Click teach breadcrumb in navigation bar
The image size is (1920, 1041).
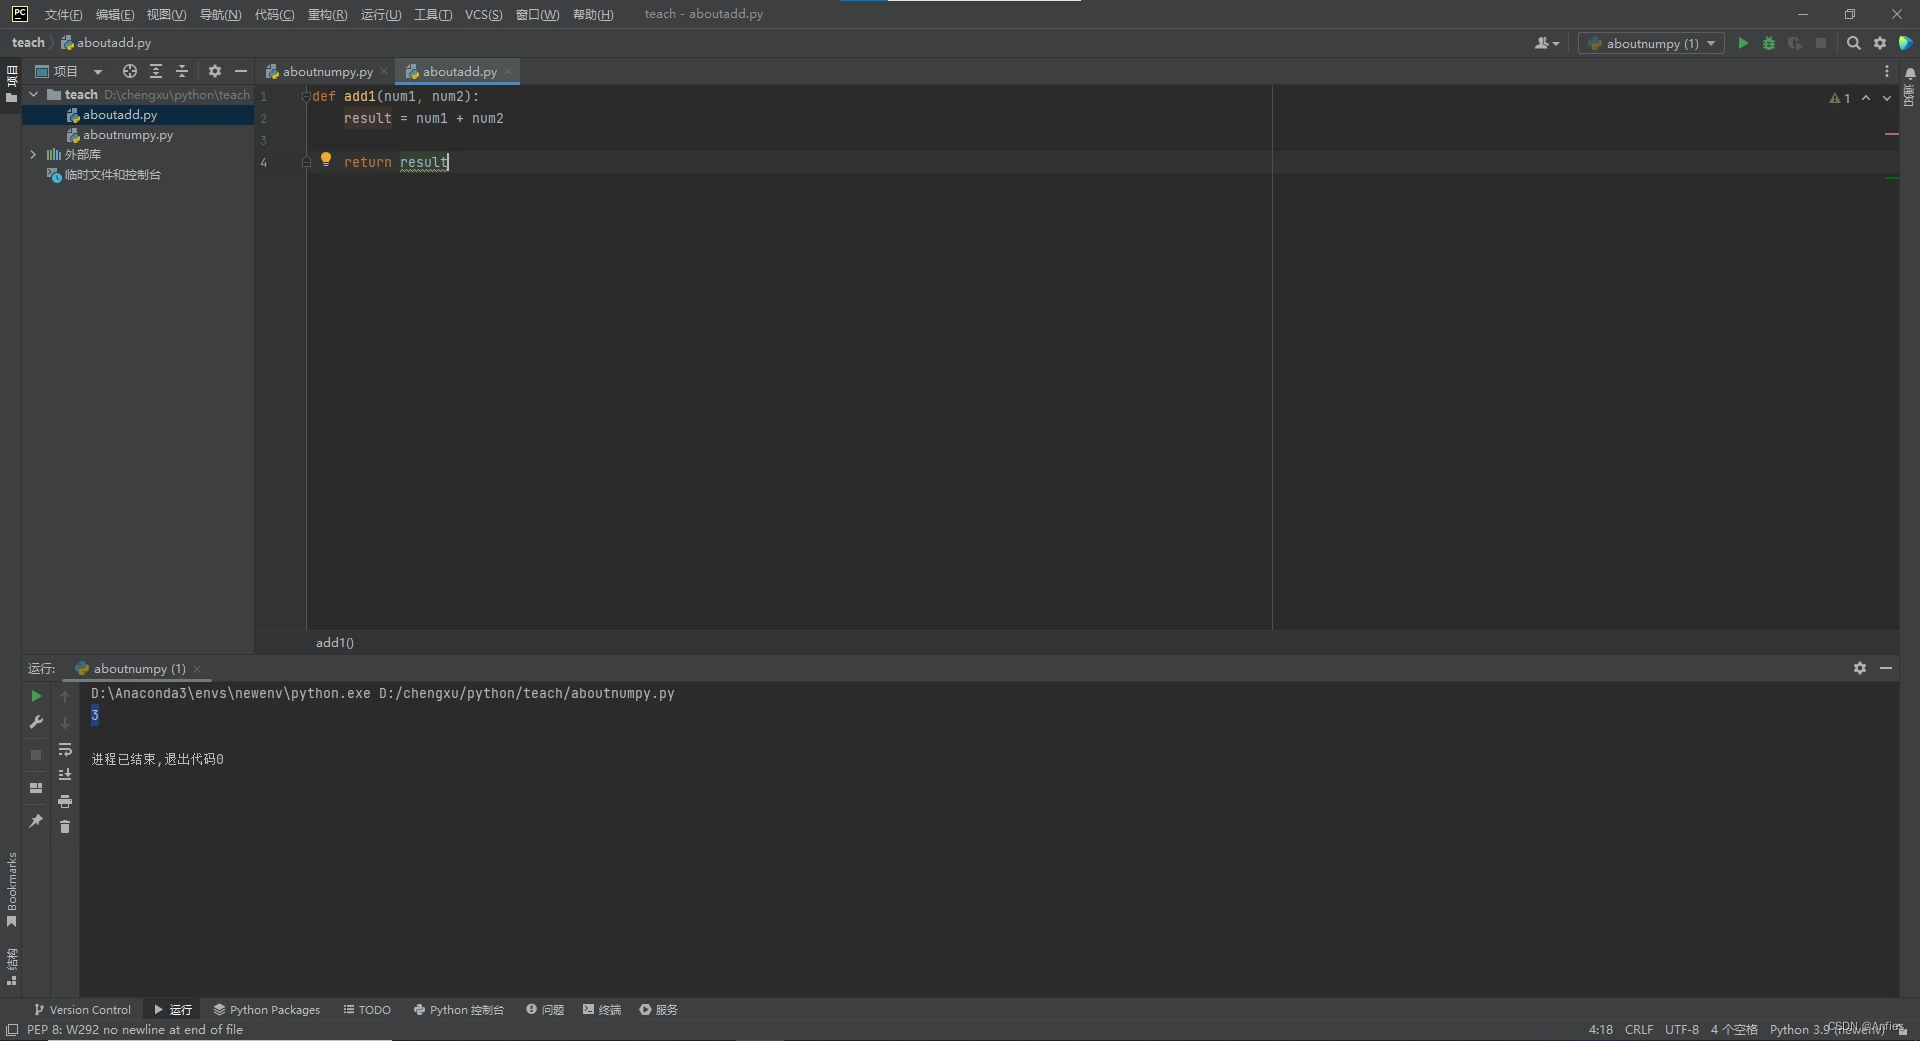(x=28, y=43)
